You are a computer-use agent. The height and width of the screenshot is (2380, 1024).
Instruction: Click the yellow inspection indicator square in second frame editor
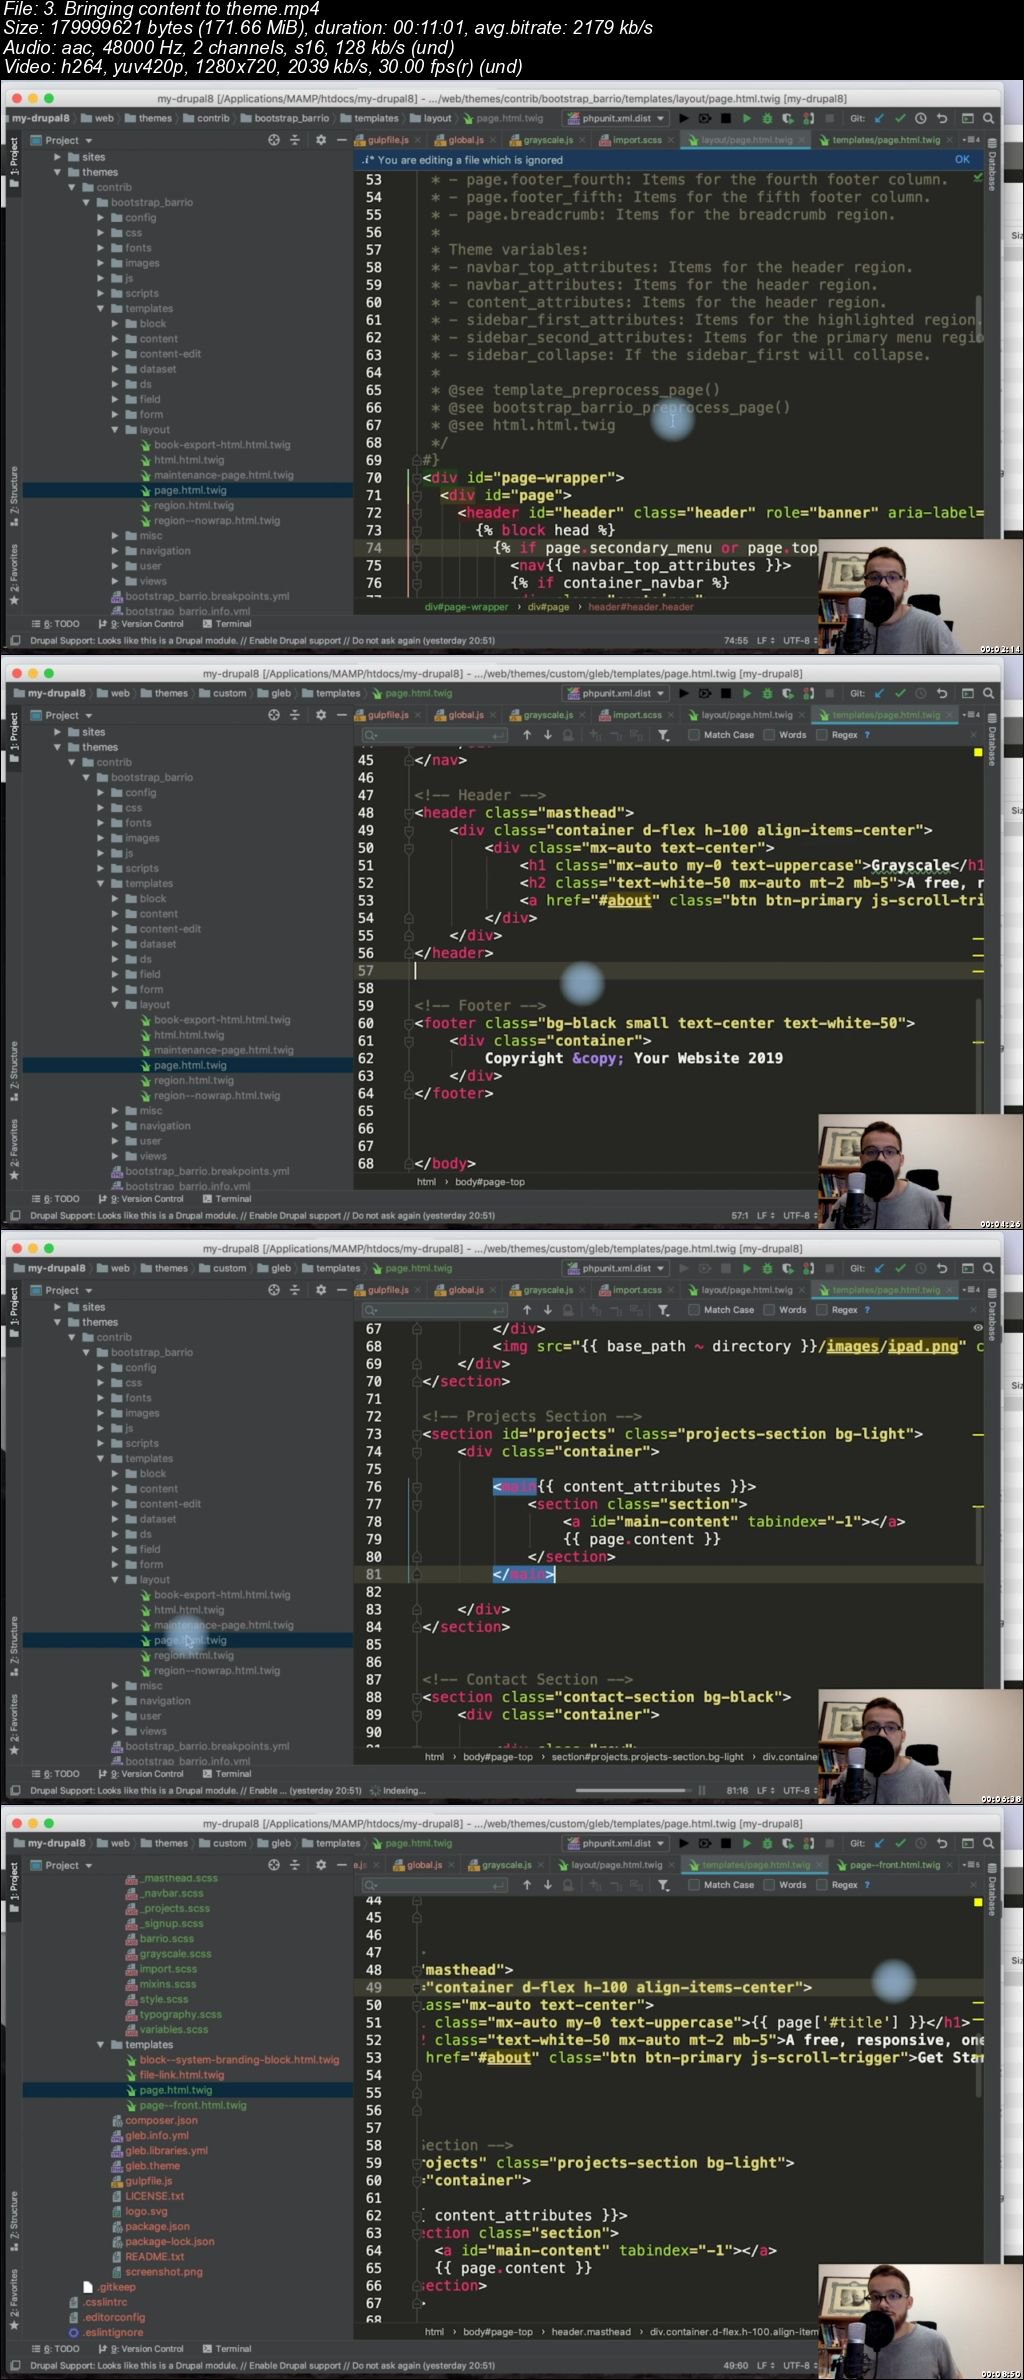coord(978,752)
